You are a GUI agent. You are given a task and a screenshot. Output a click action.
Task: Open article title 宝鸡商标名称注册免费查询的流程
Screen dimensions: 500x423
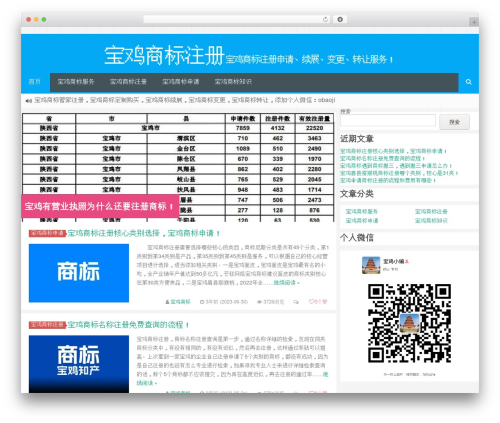pos(128,325)
